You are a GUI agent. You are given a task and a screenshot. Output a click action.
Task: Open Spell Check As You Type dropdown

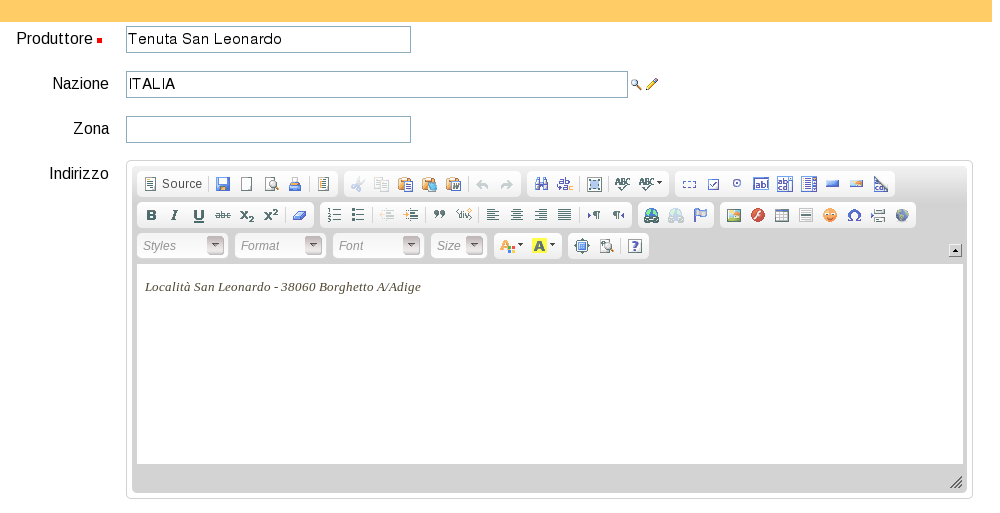[x=650, y=184]
